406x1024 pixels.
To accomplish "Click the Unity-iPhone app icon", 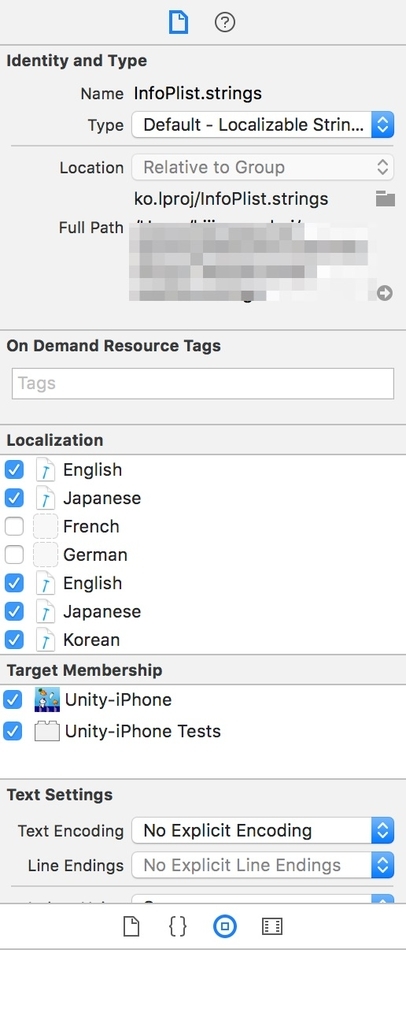I will 47,700.
